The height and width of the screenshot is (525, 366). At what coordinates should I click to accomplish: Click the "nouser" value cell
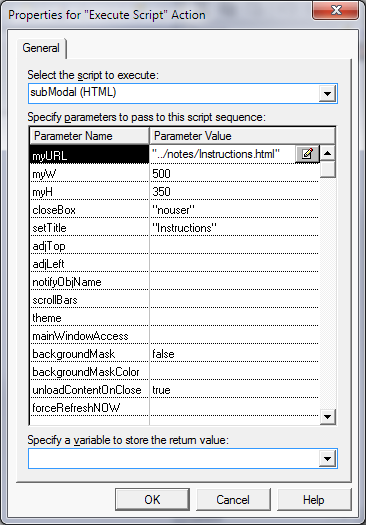(234, 210)
